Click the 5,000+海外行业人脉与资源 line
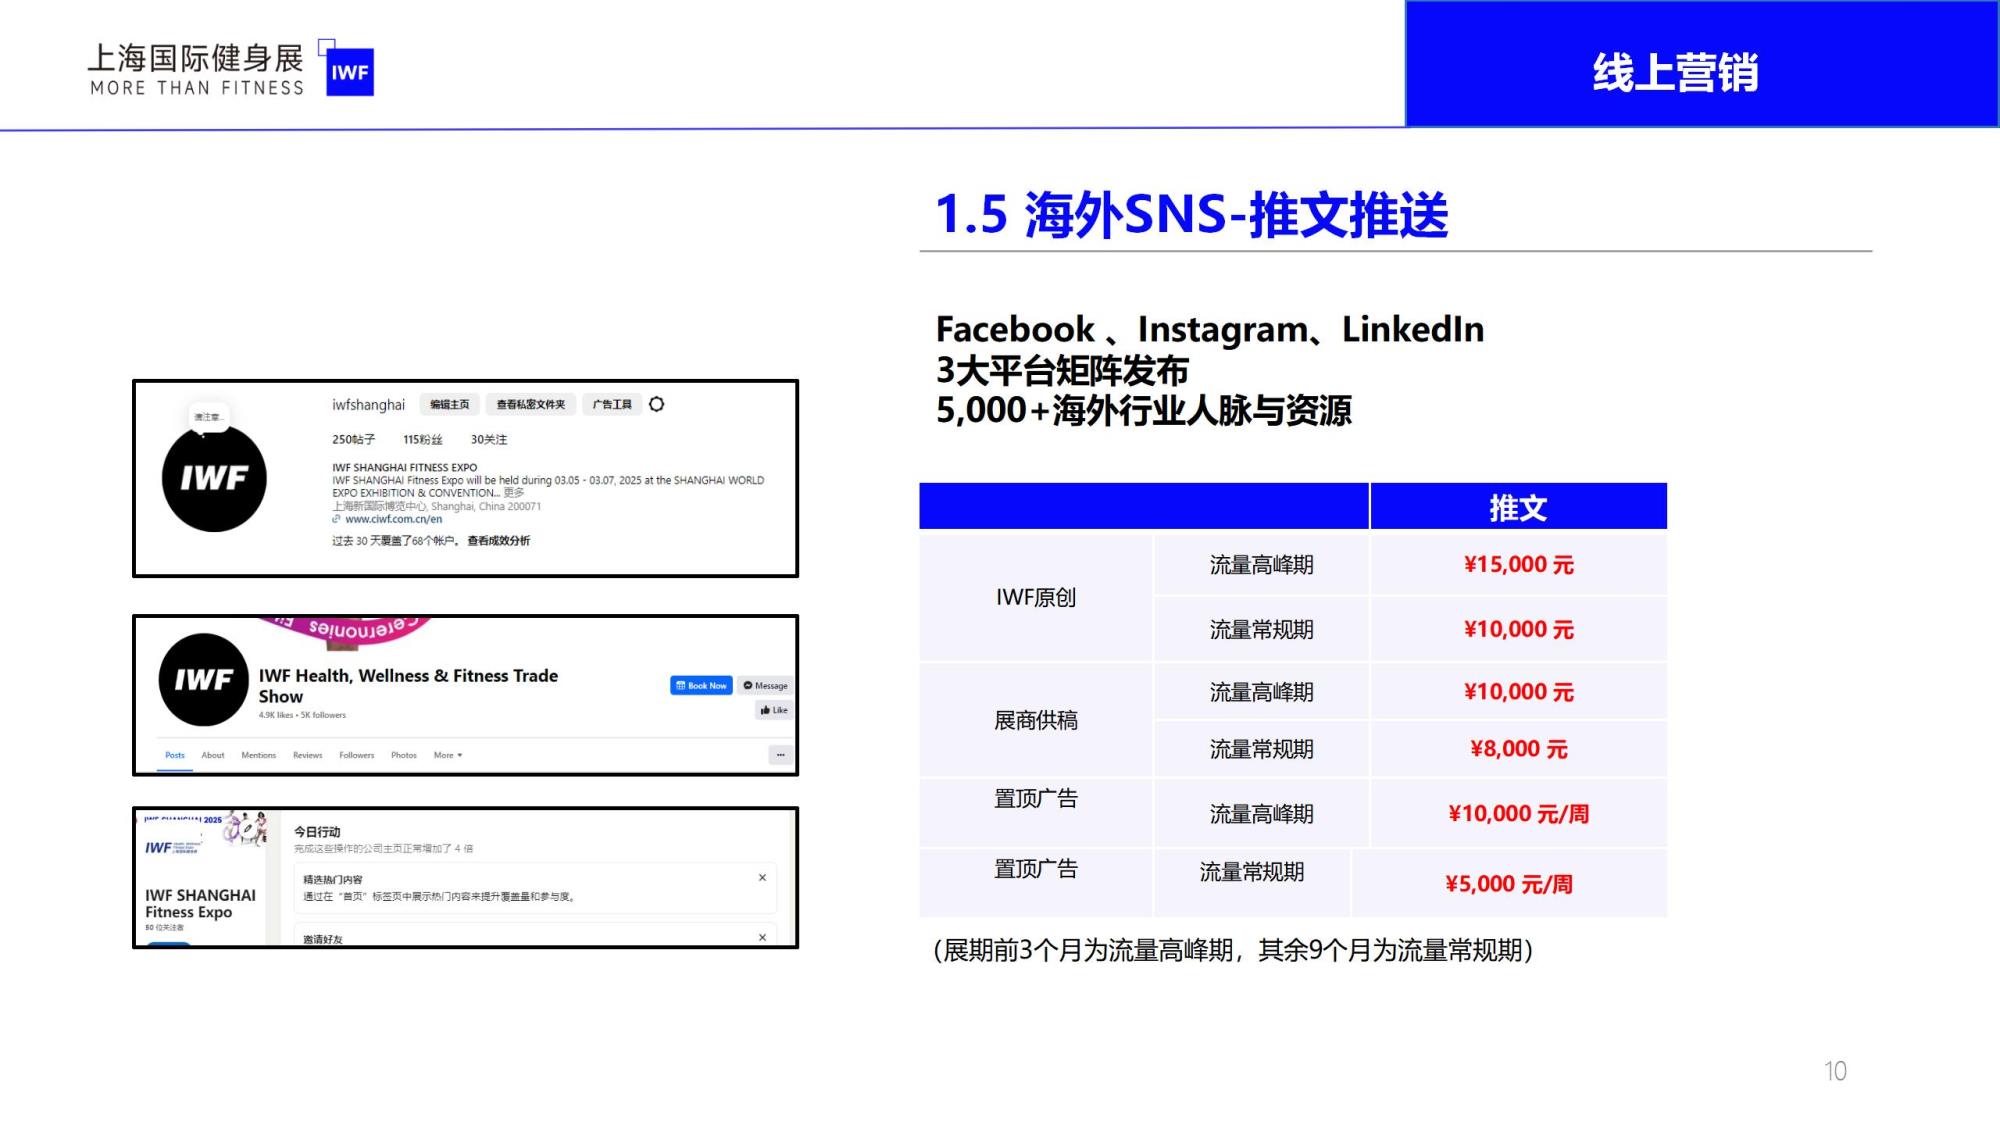2000x1125 pixels. (x=1144, y=410)
